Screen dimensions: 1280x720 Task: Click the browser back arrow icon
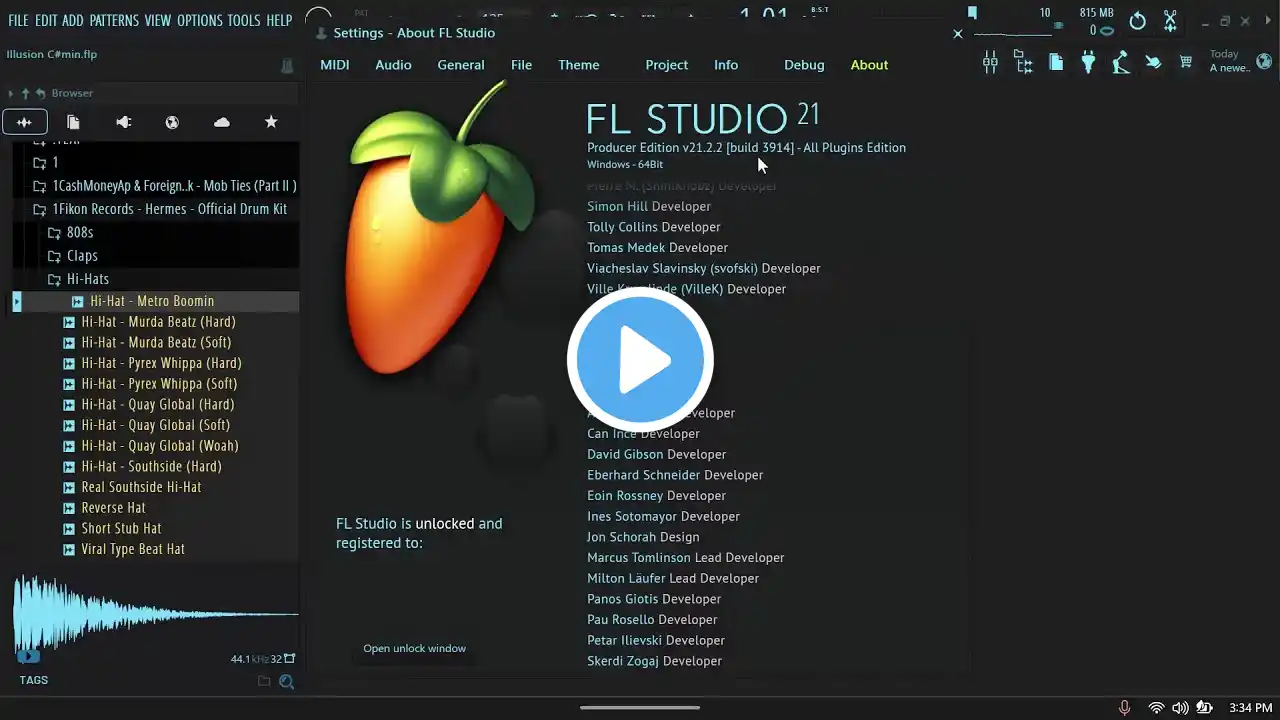40,93
